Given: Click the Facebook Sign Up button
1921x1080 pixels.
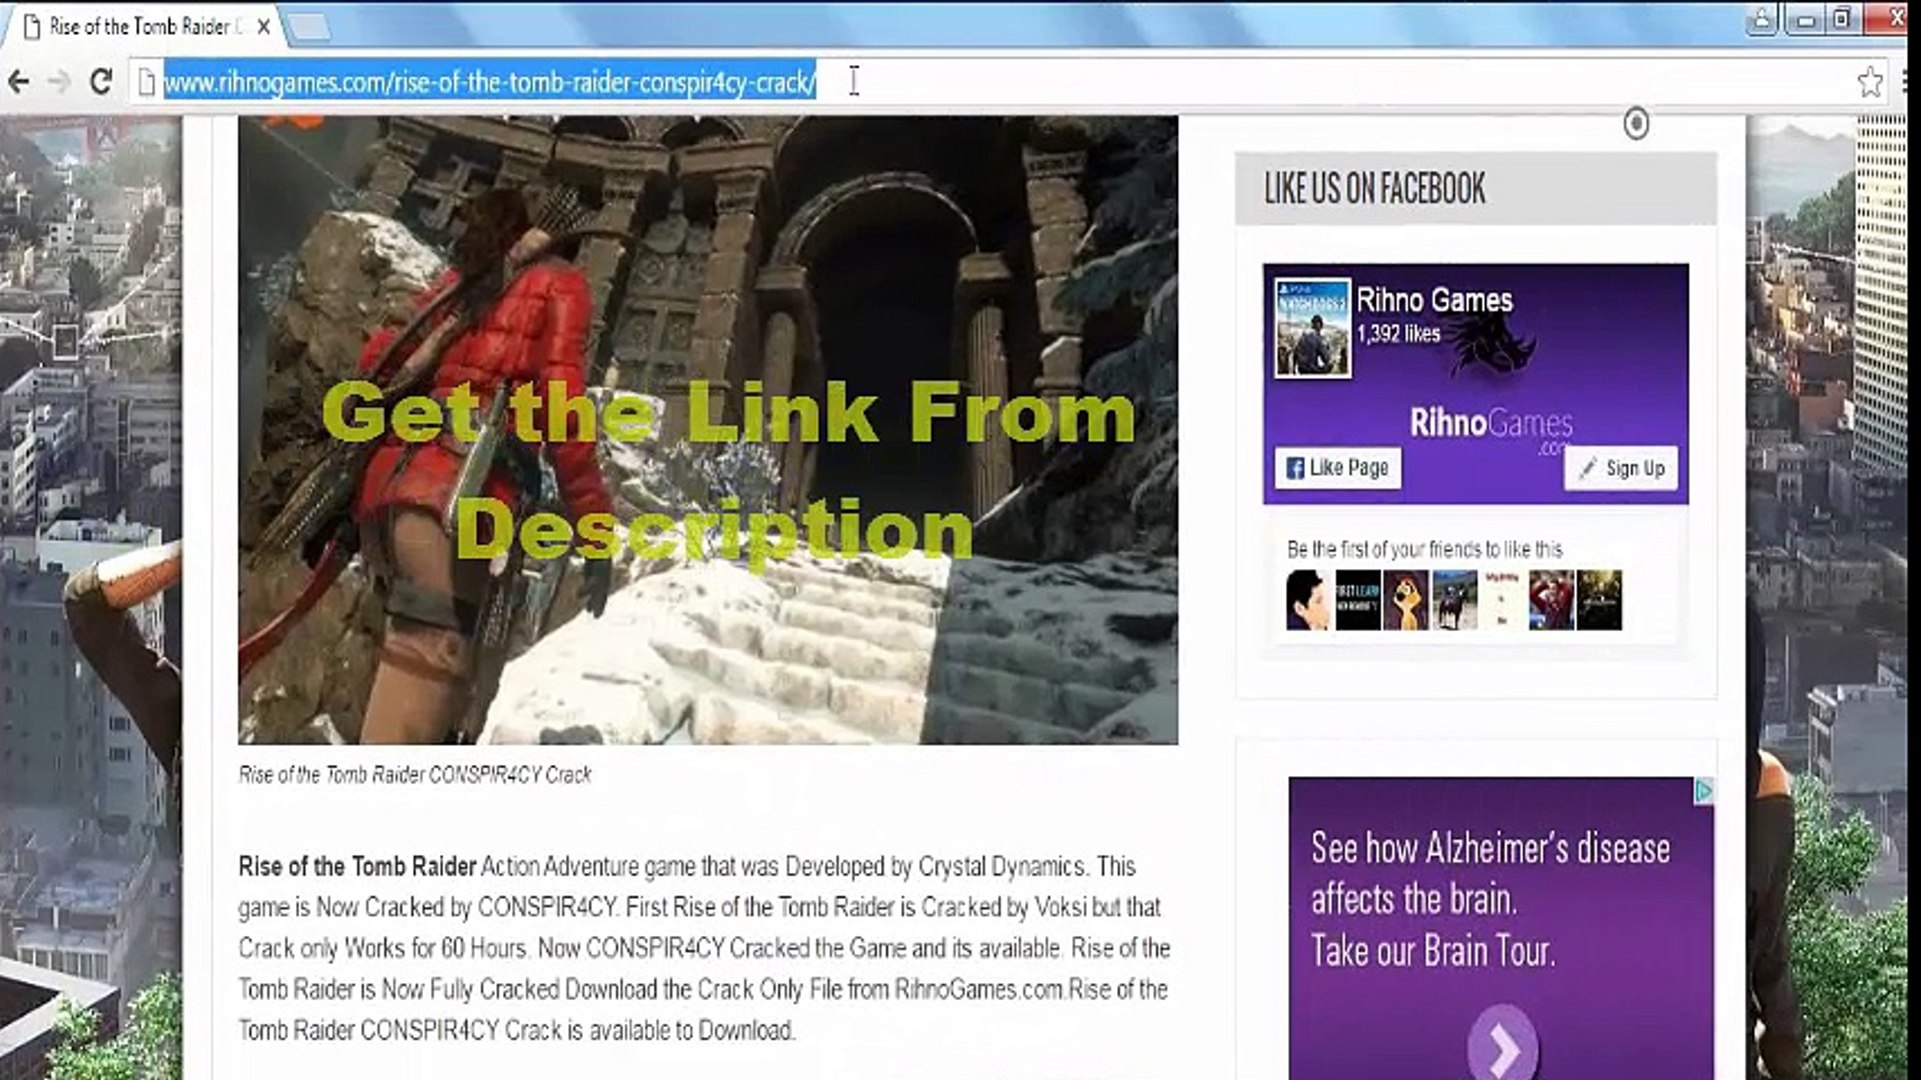Looking at the screenshot, I should (1621, 468).
